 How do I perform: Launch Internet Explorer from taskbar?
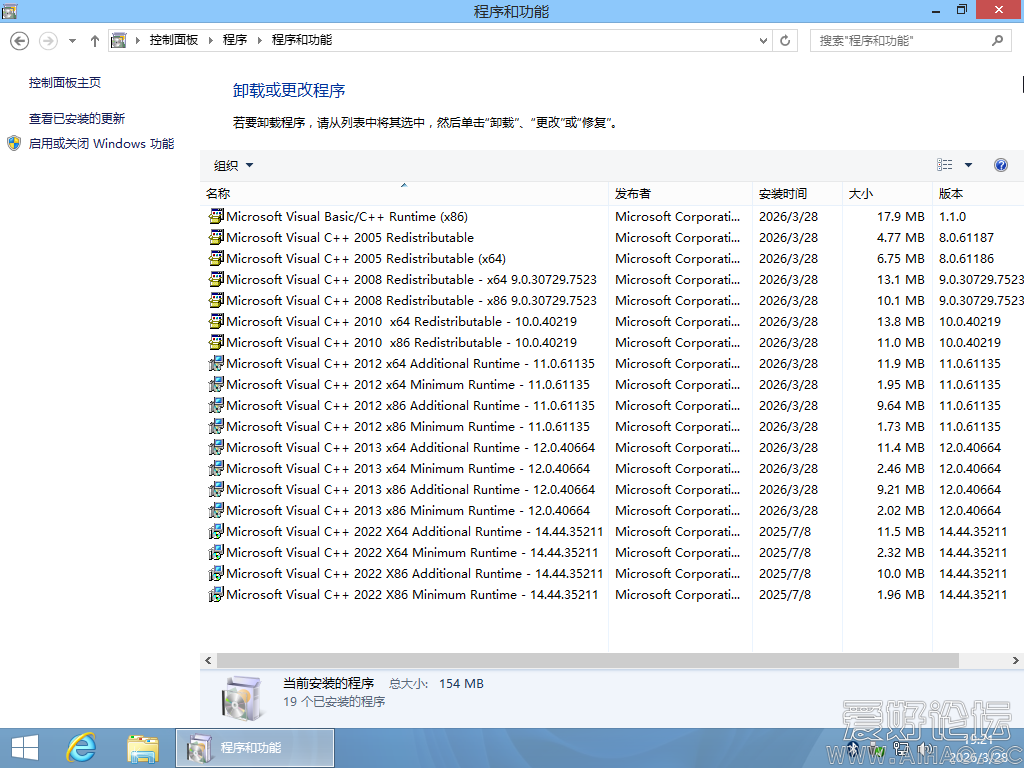[82, 748]
